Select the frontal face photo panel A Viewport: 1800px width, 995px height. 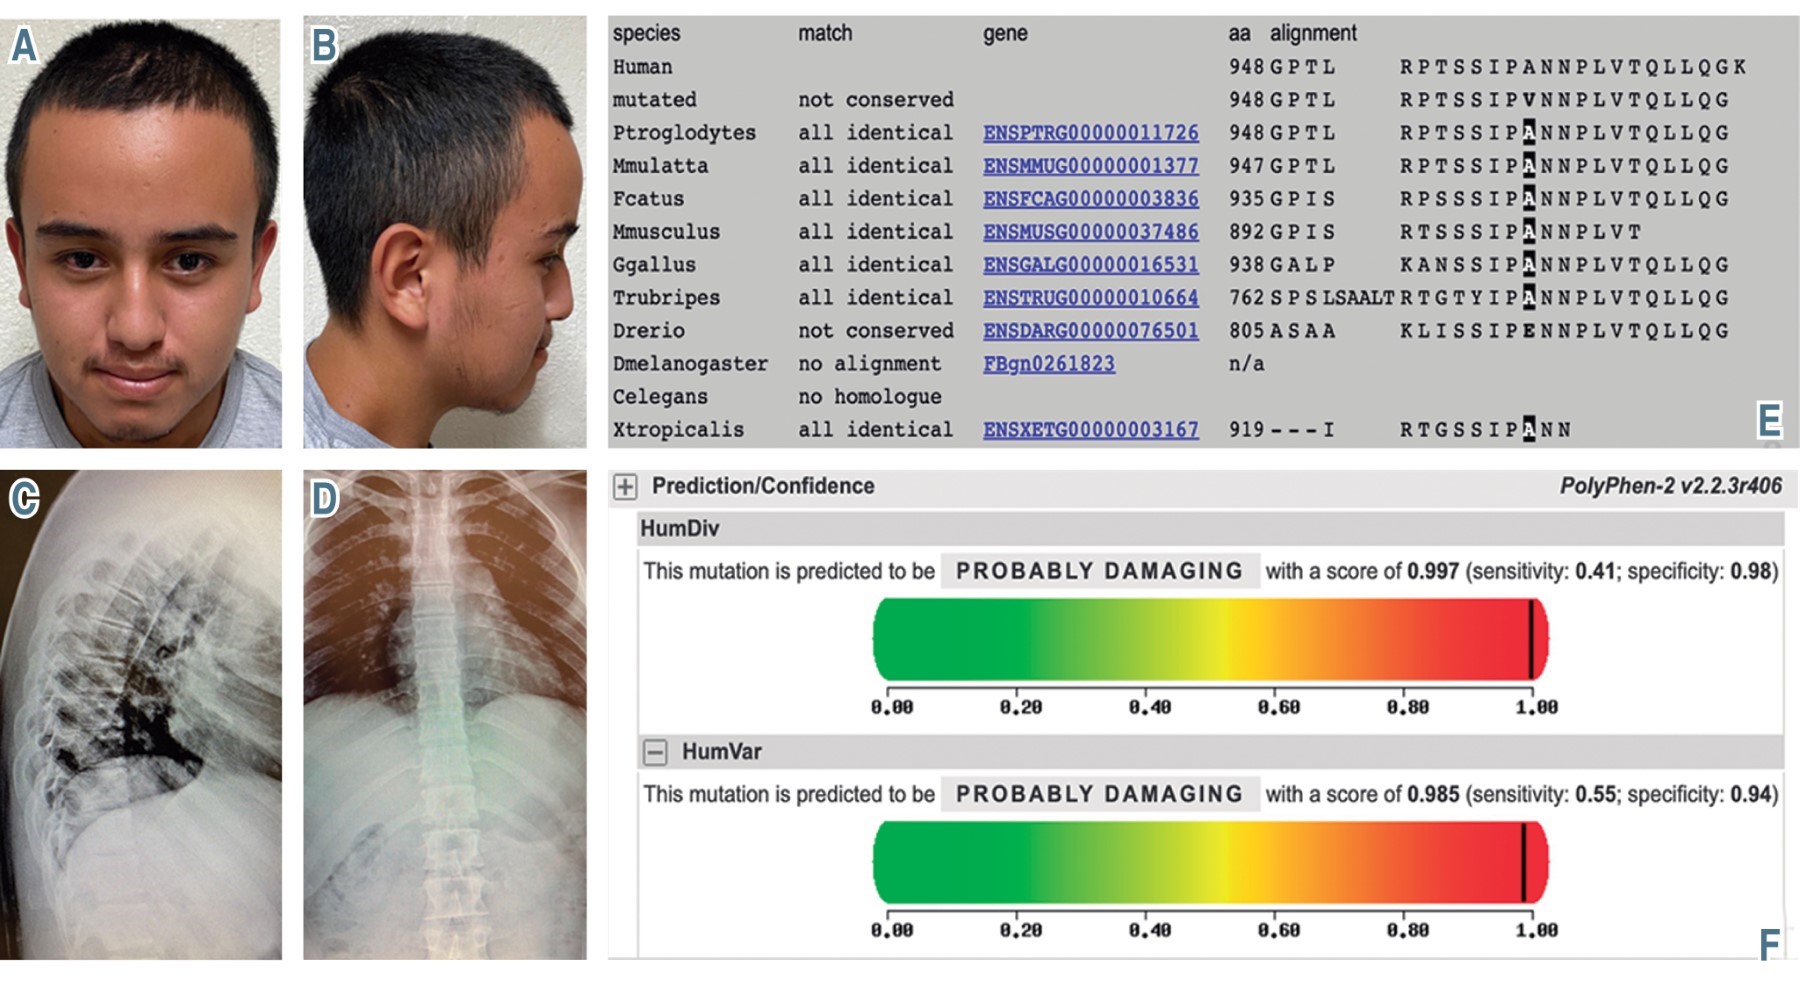tap(141, 232)
